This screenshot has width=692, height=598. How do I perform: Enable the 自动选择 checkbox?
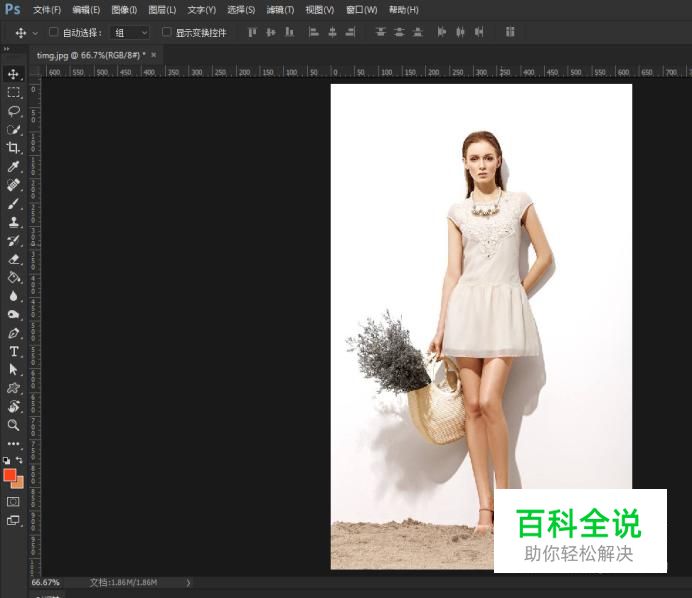tap(54, 33)
